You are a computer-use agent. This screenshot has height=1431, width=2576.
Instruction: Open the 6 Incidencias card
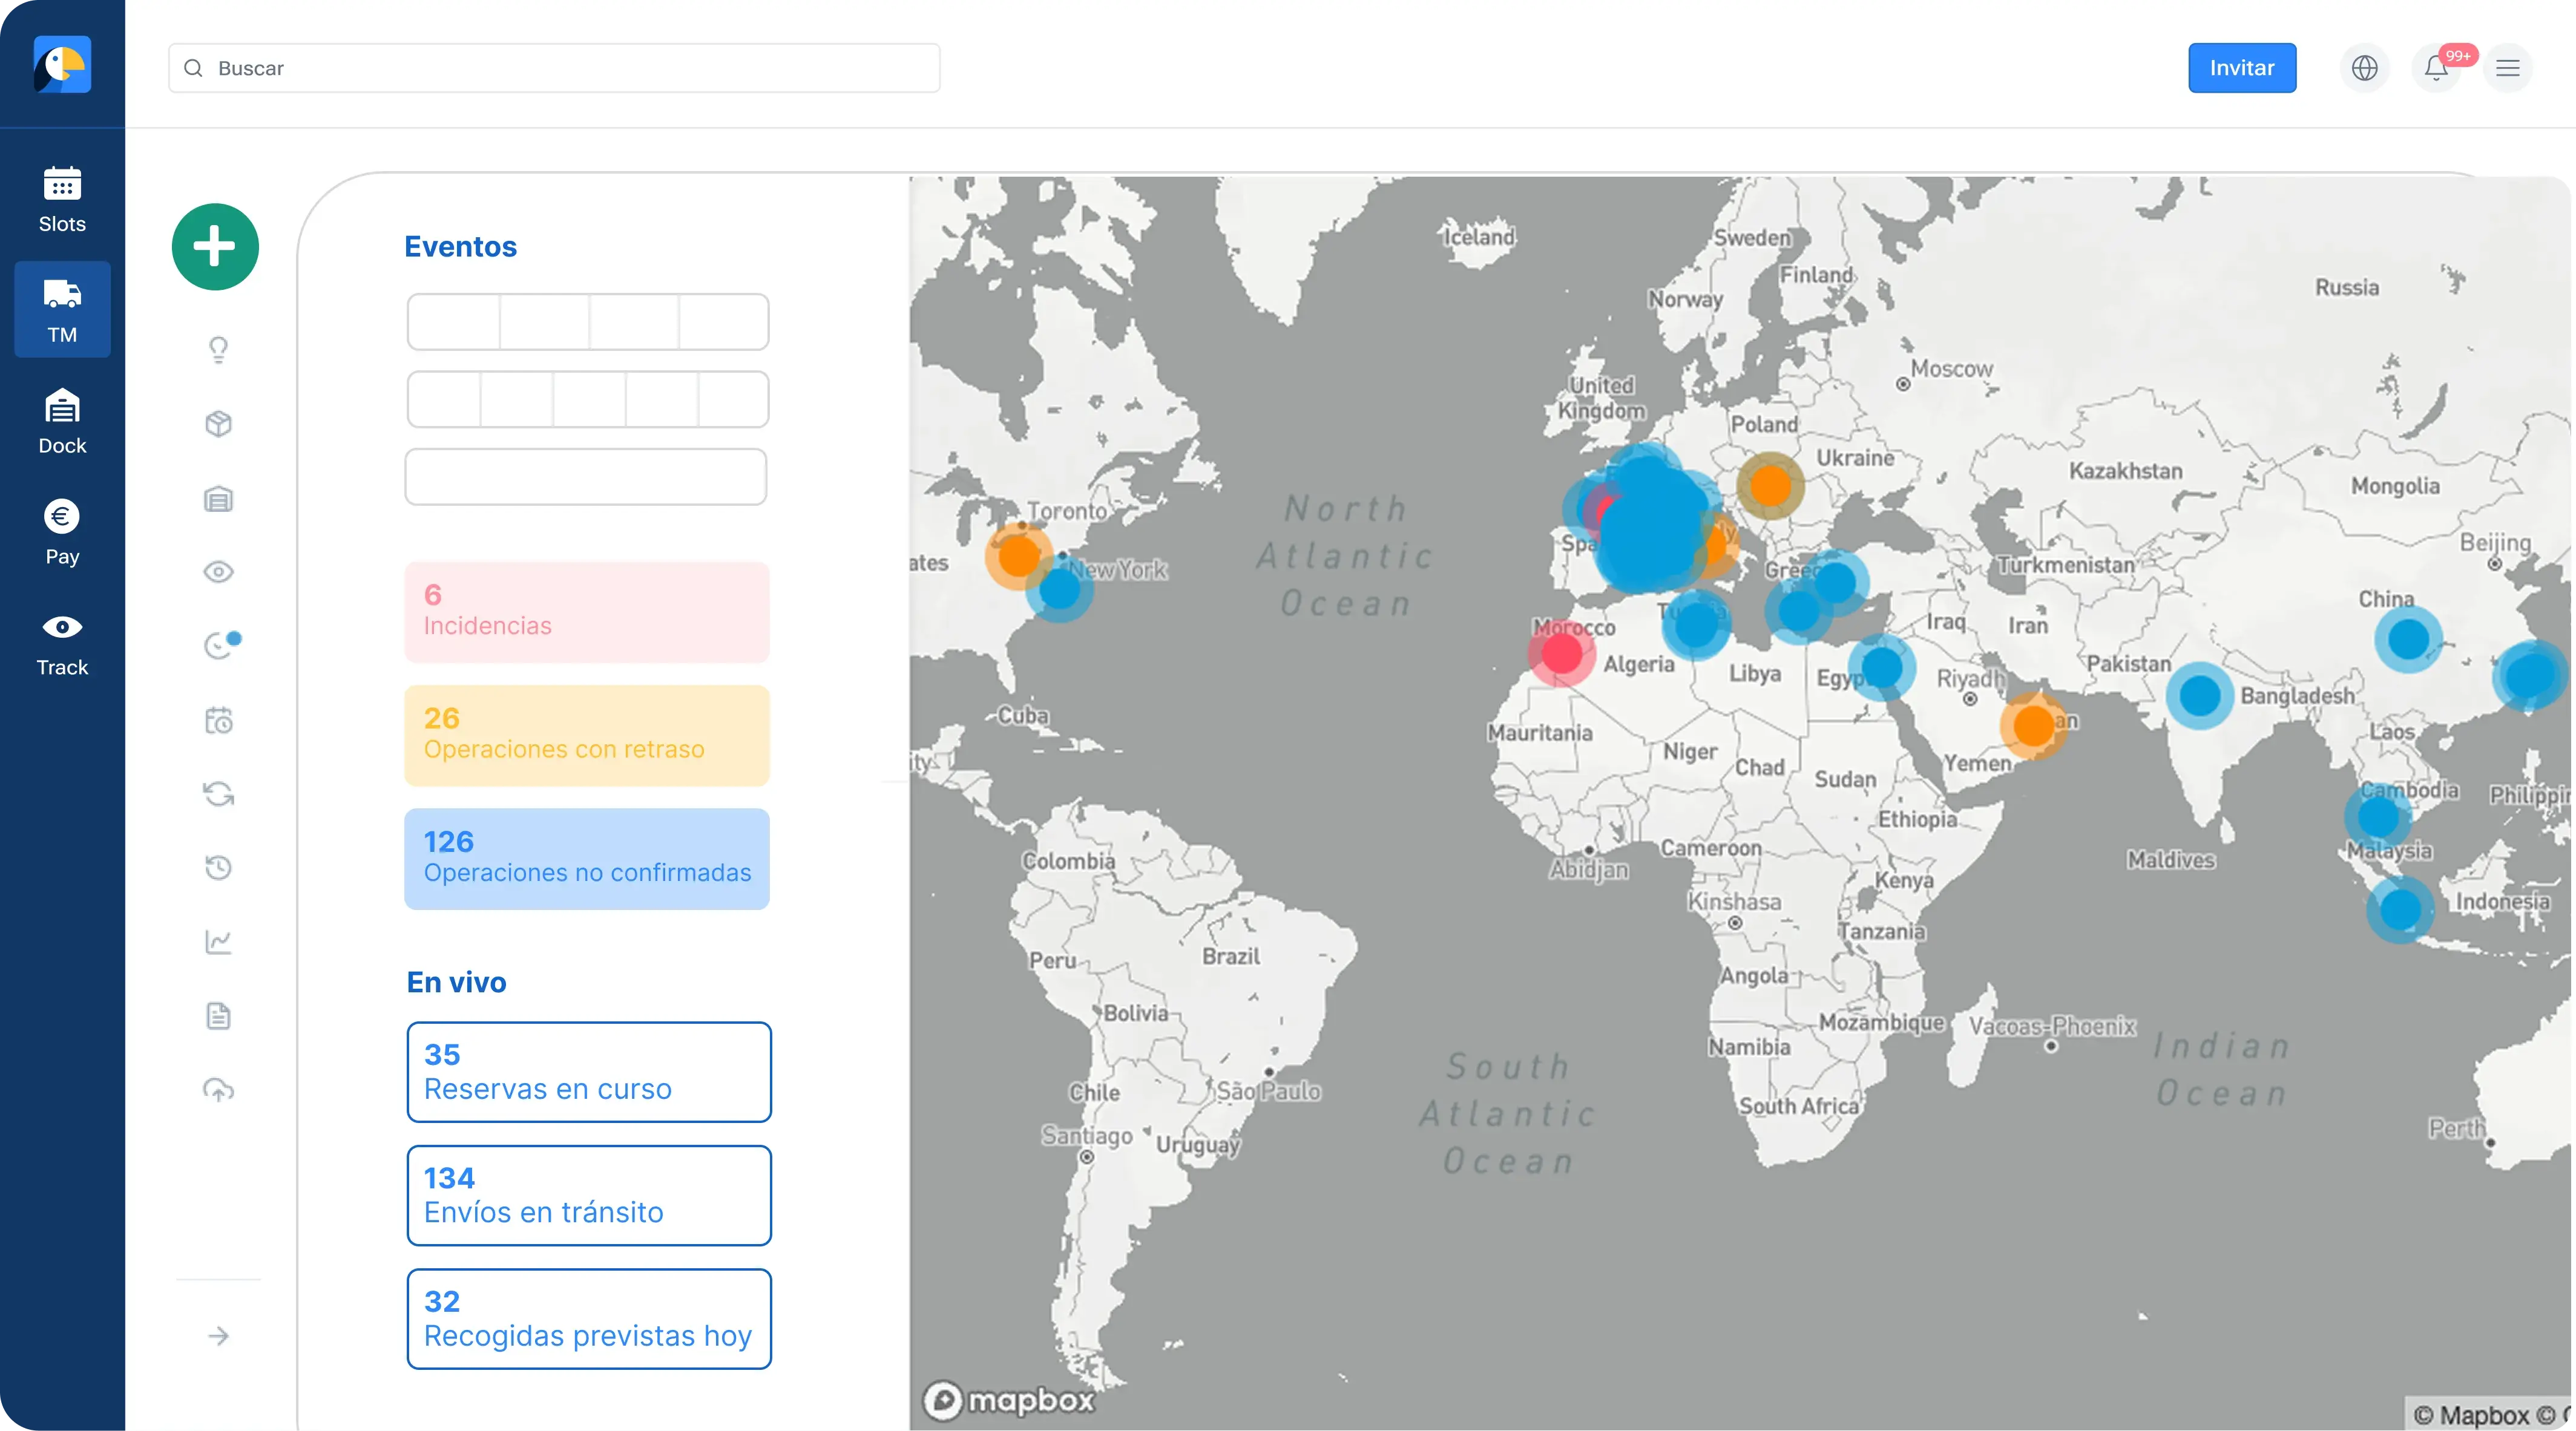tap(587, 612)
